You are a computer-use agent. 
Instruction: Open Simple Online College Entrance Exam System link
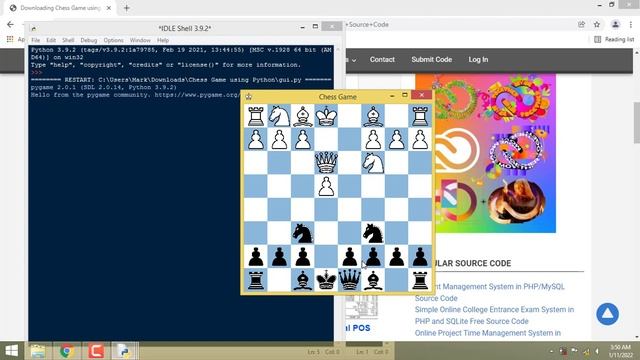pyautogui.click(x=494, y=315)
